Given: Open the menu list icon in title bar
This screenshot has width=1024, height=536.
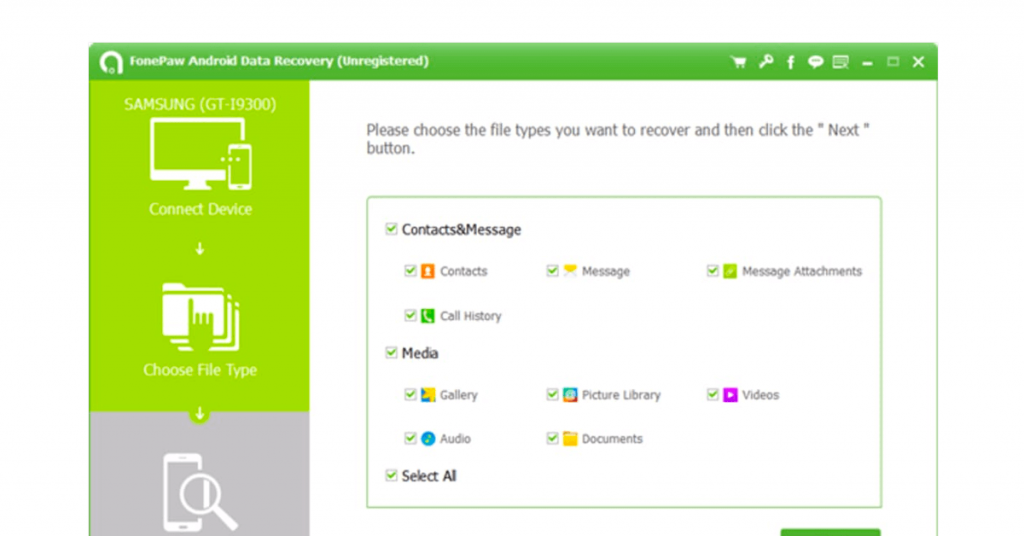Looking at the screenshot, I should [x=840, y=62].
